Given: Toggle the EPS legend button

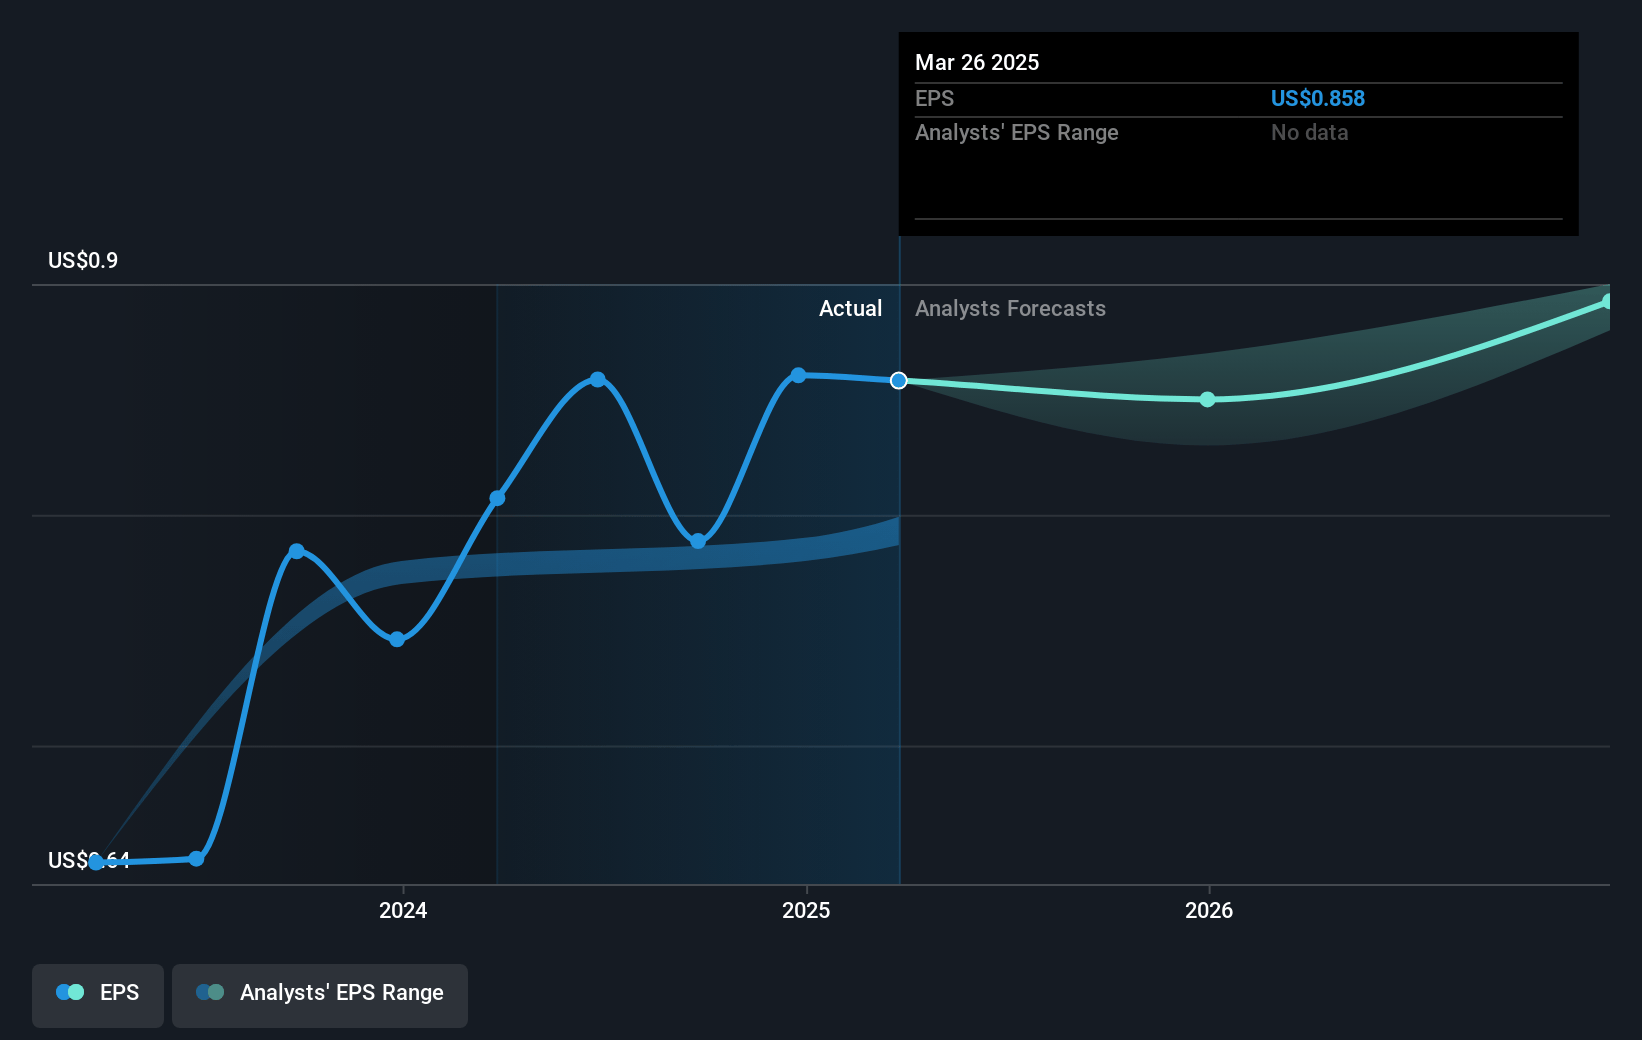Looking at the screenshot, I should [x=98, y=995].
